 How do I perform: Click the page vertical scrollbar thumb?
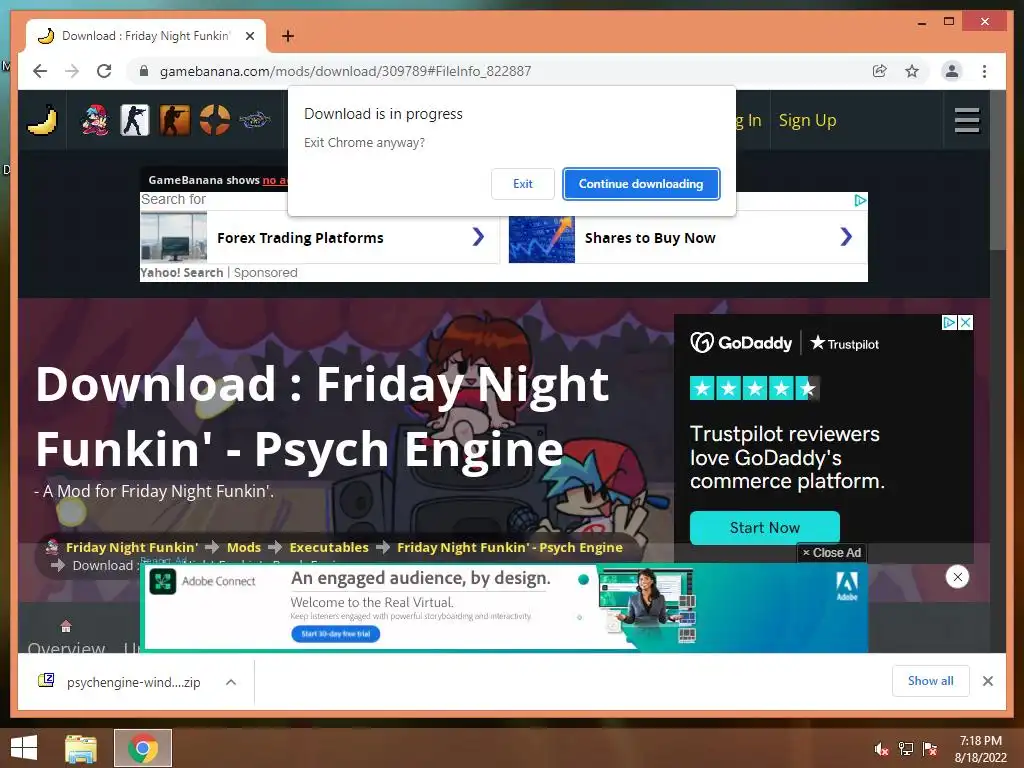tap(997, 170)
